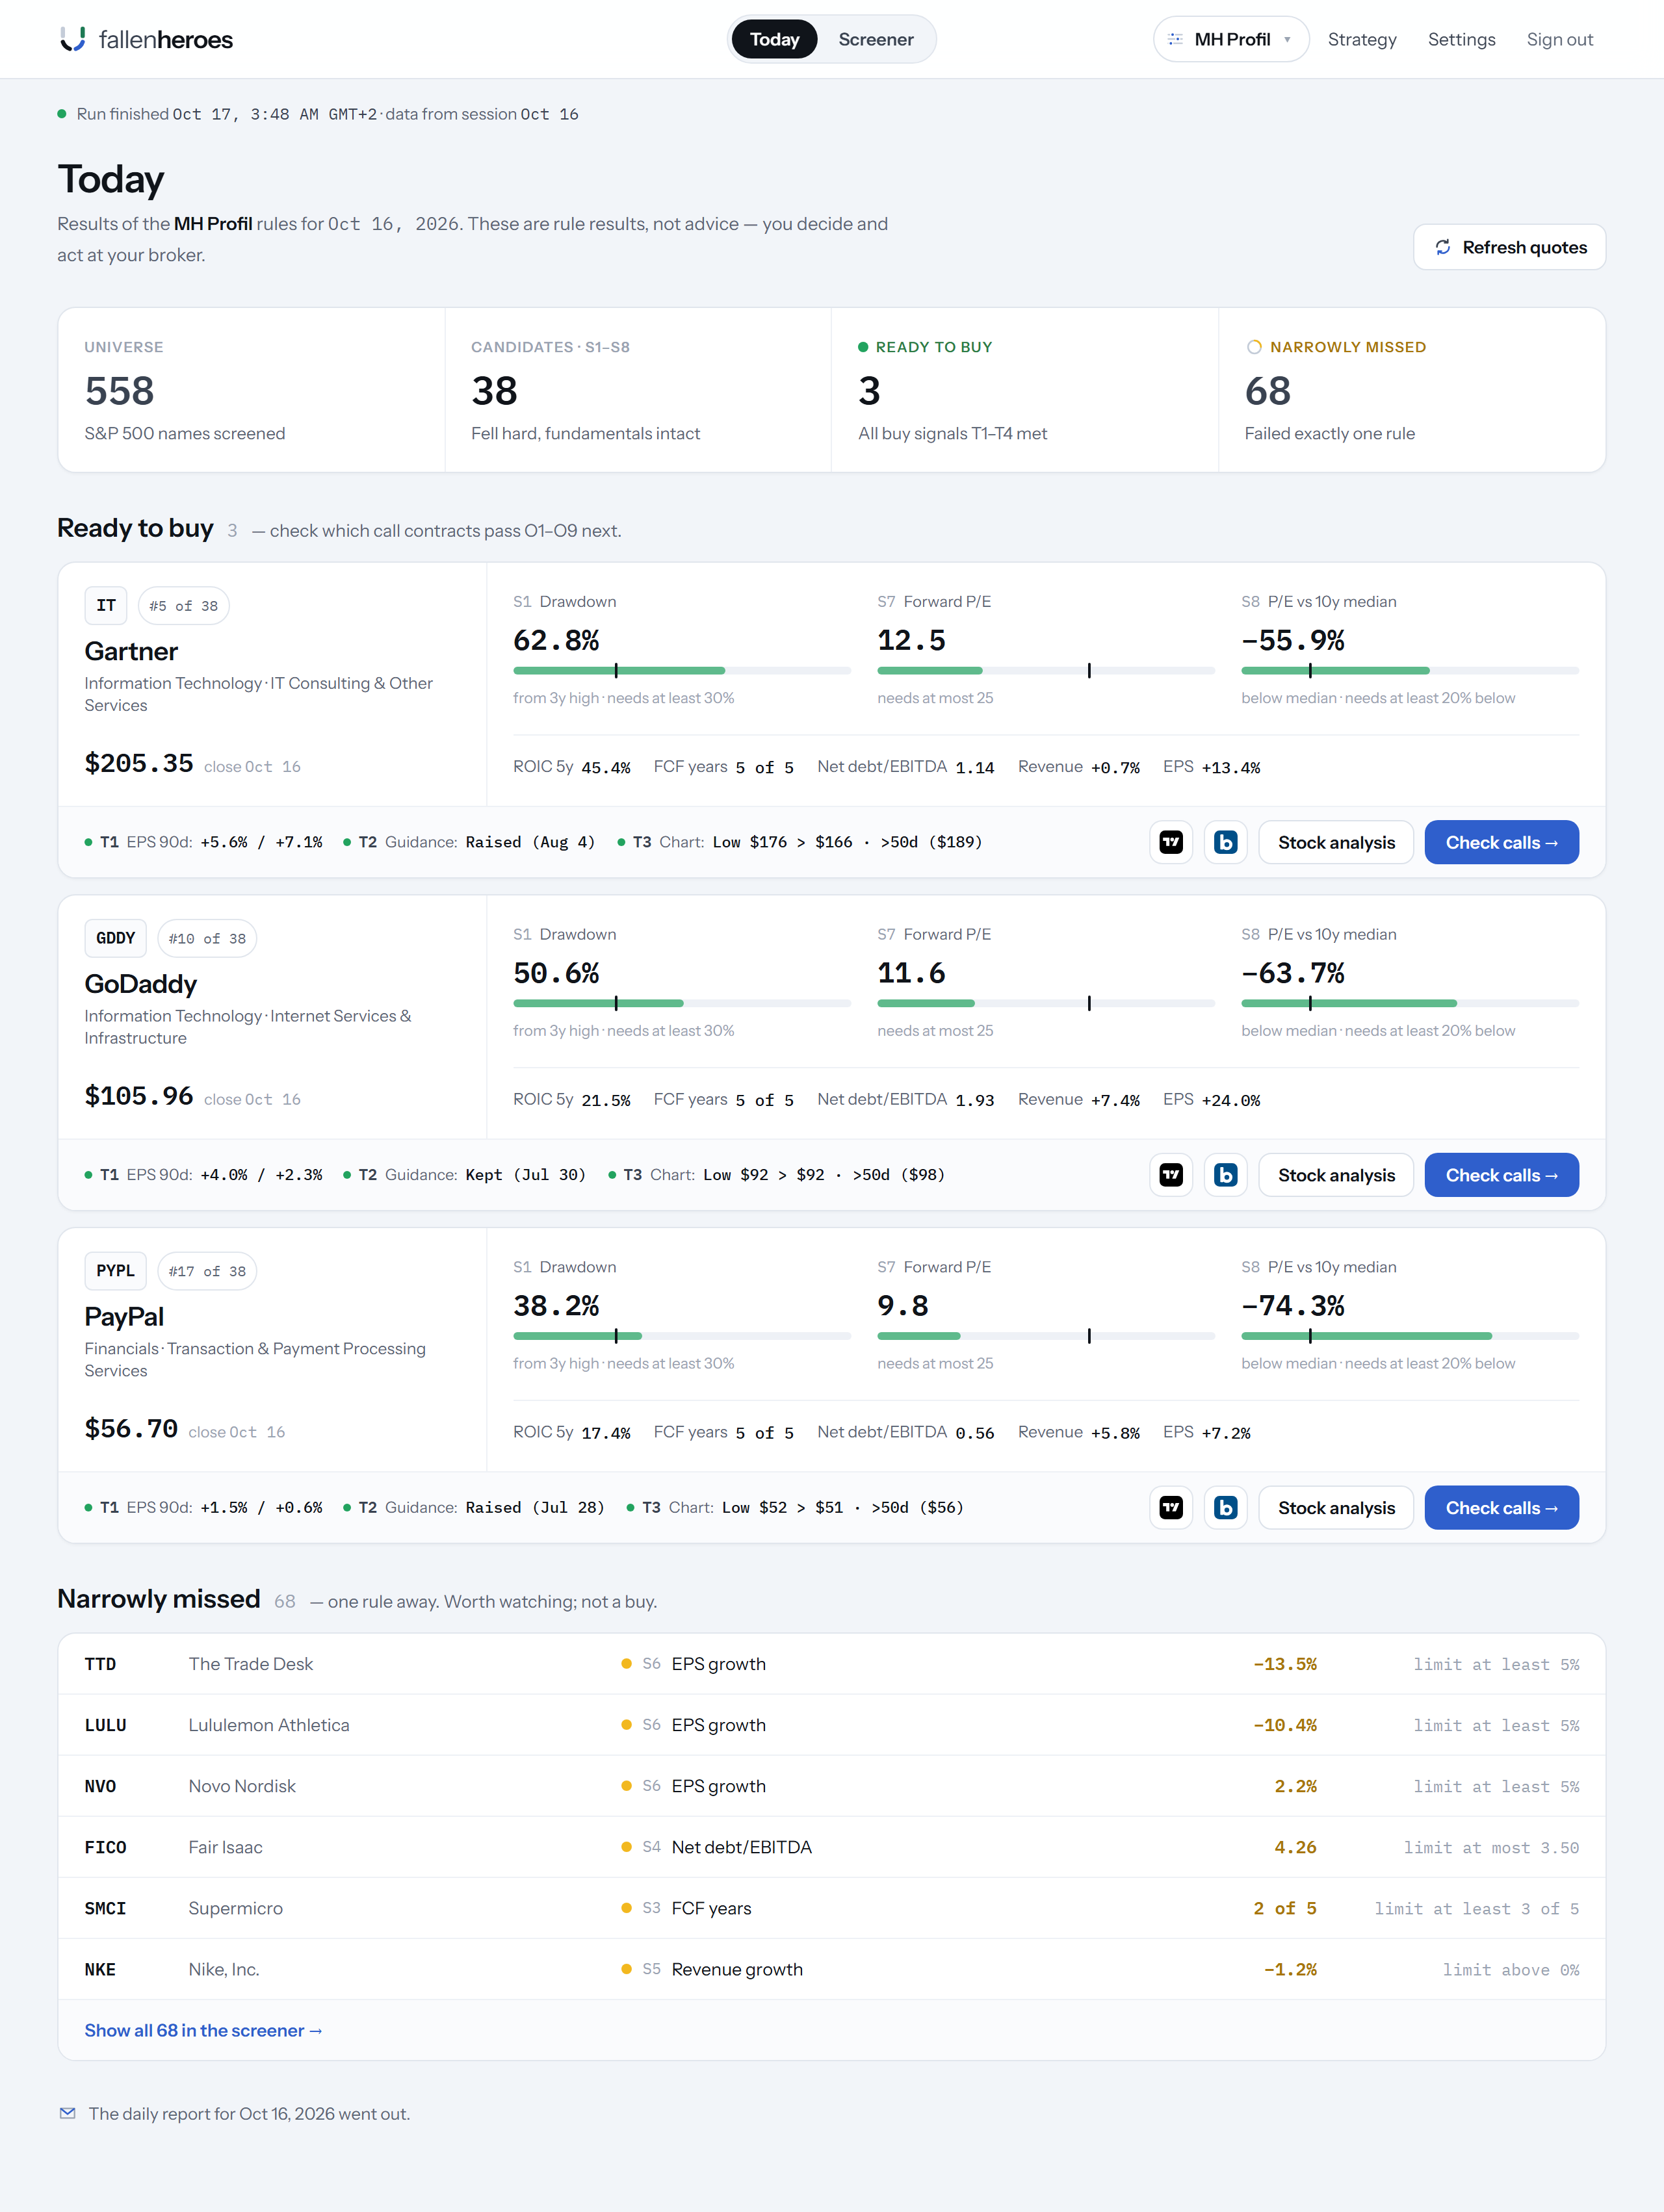Screen dimensions: 1664x2212
Task: Check calls for GoDaddy
Action: (x=1501, y=1175)
